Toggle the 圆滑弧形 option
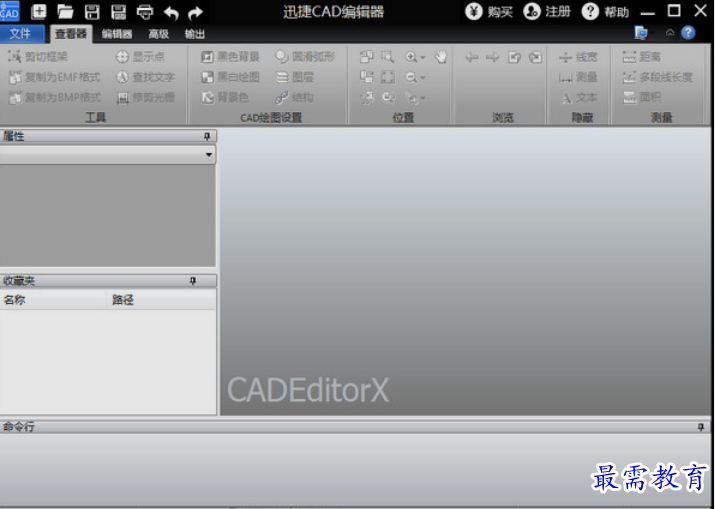Screen dimensions: 715x509 coord(305,57)
